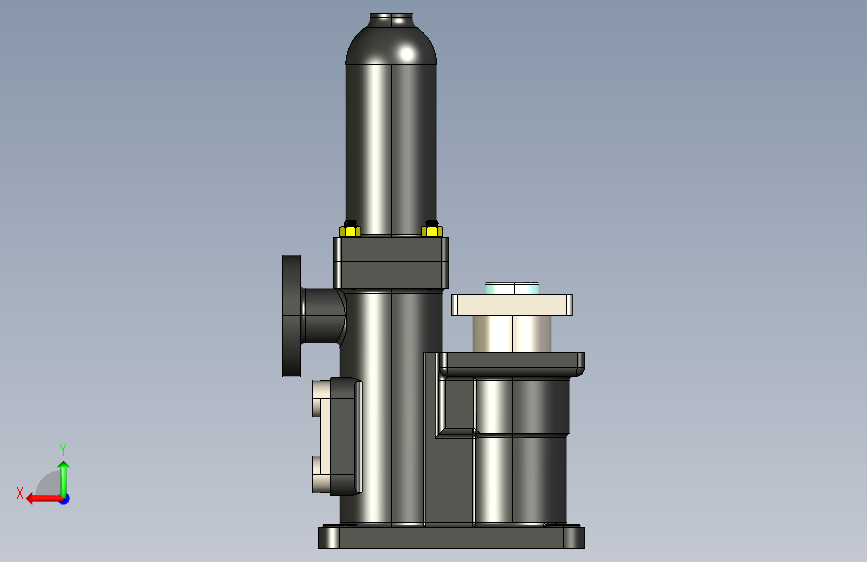The height and width of the screenshot is (562, 867).
Task: Select the bottom base plate of assembly
Action: pos(451,537)
